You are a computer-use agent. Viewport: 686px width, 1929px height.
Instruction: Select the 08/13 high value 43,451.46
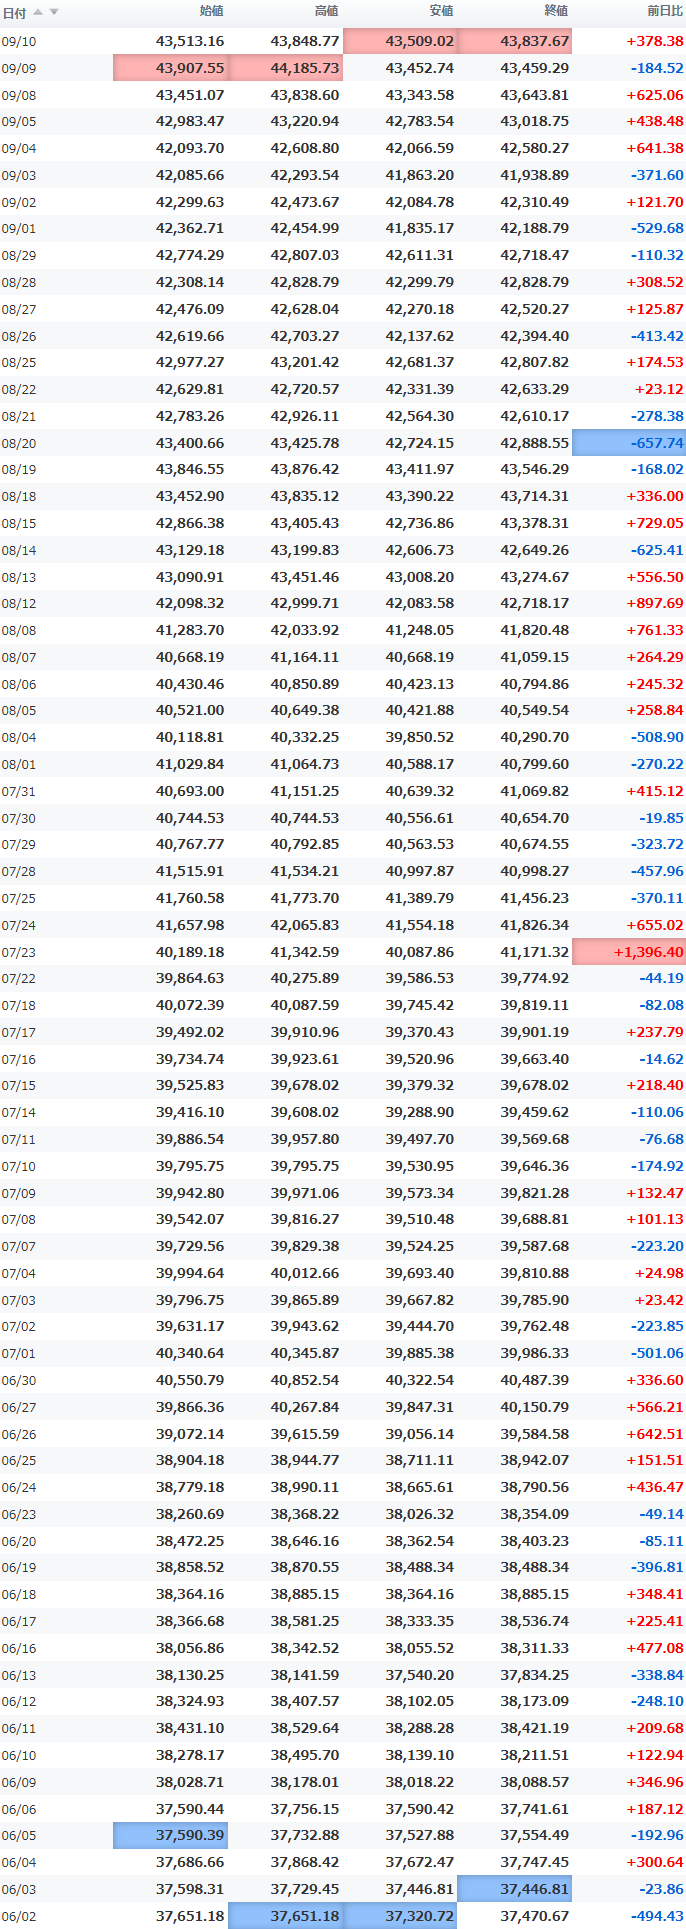tap(305, 577)
